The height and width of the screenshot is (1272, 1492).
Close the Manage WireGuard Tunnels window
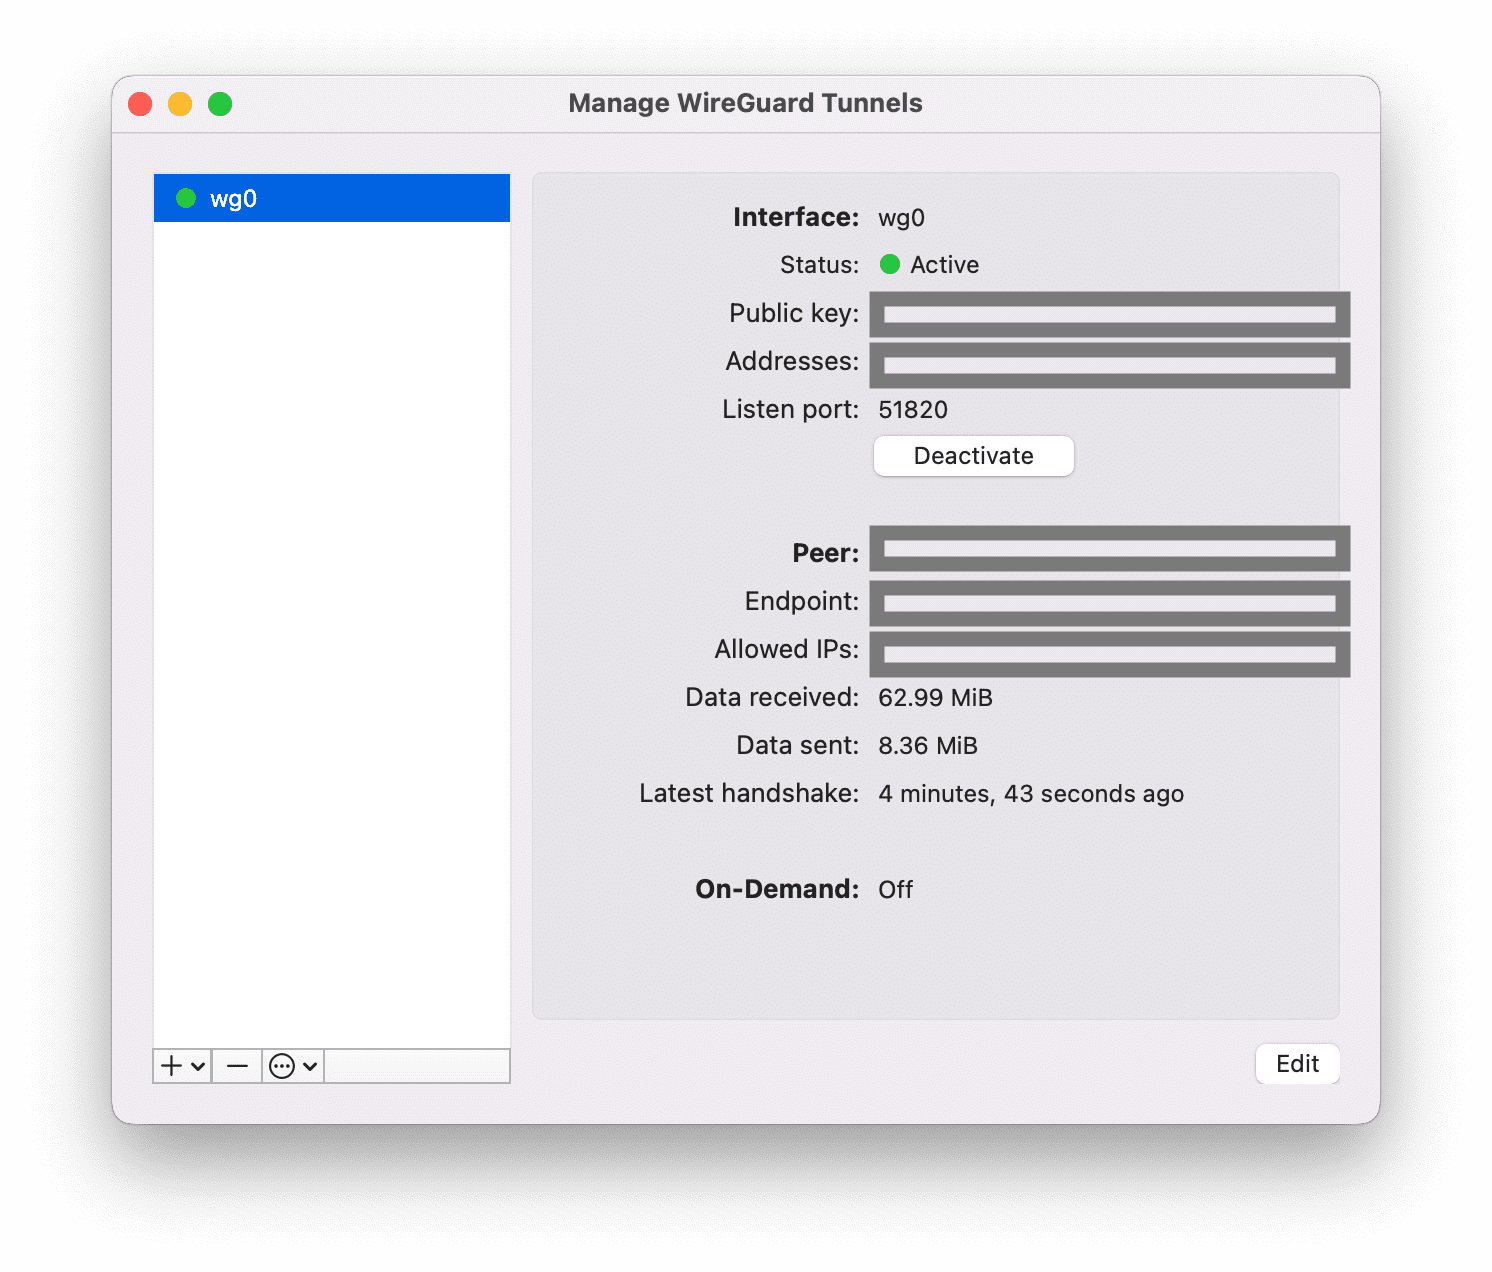[140, 104]
